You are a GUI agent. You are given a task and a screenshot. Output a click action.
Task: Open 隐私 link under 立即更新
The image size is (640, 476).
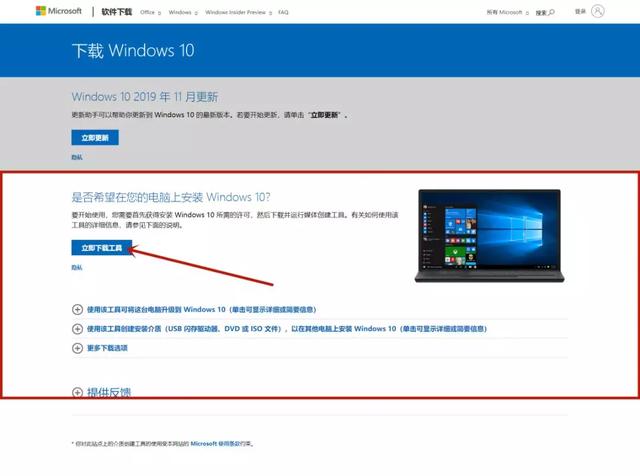[x=77, y=157]
